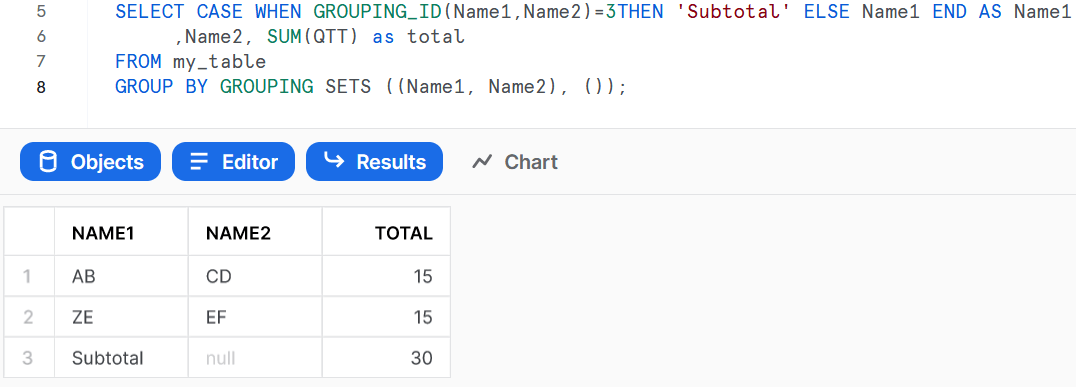Image resolution: width=1076 pixels, height=387 pixels.
Task: Place cursor on GROUP BY keyword
Action: [161, 87]
